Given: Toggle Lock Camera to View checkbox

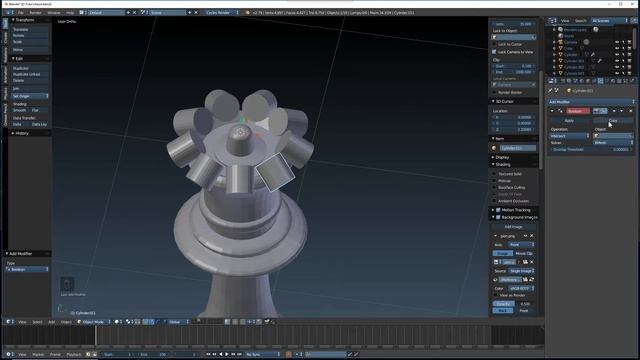Looking at the screenshot, I should click(x=494, y=52).
